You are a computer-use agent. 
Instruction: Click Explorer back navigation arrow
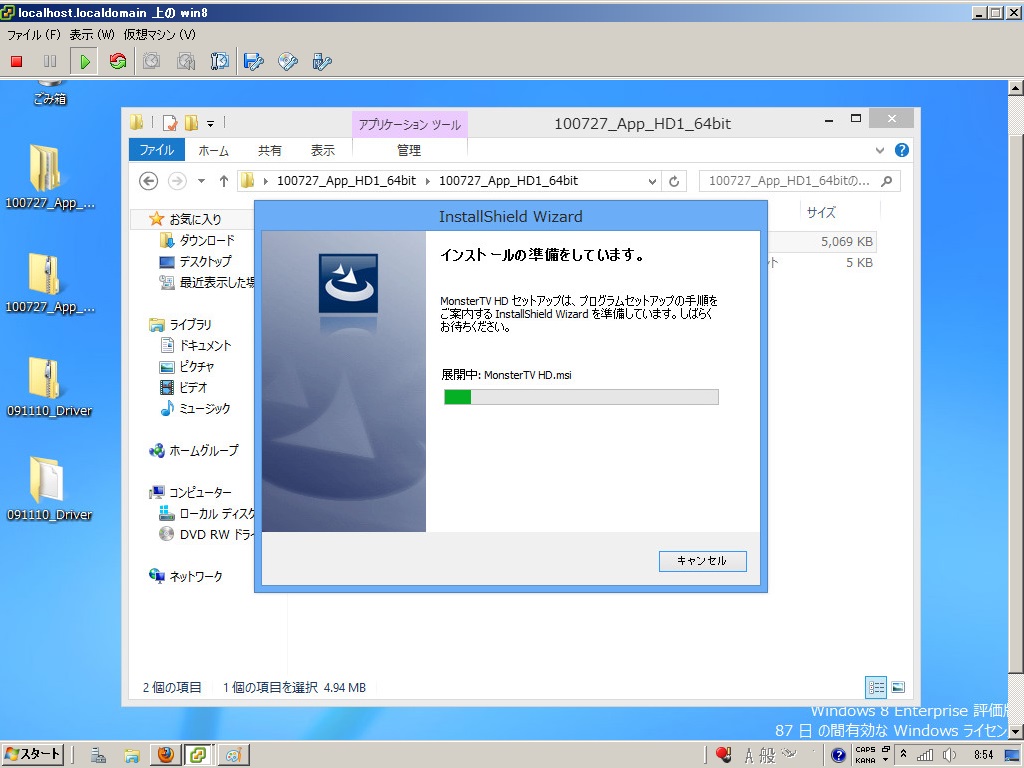pyautogui.click(x=149, y=181)
